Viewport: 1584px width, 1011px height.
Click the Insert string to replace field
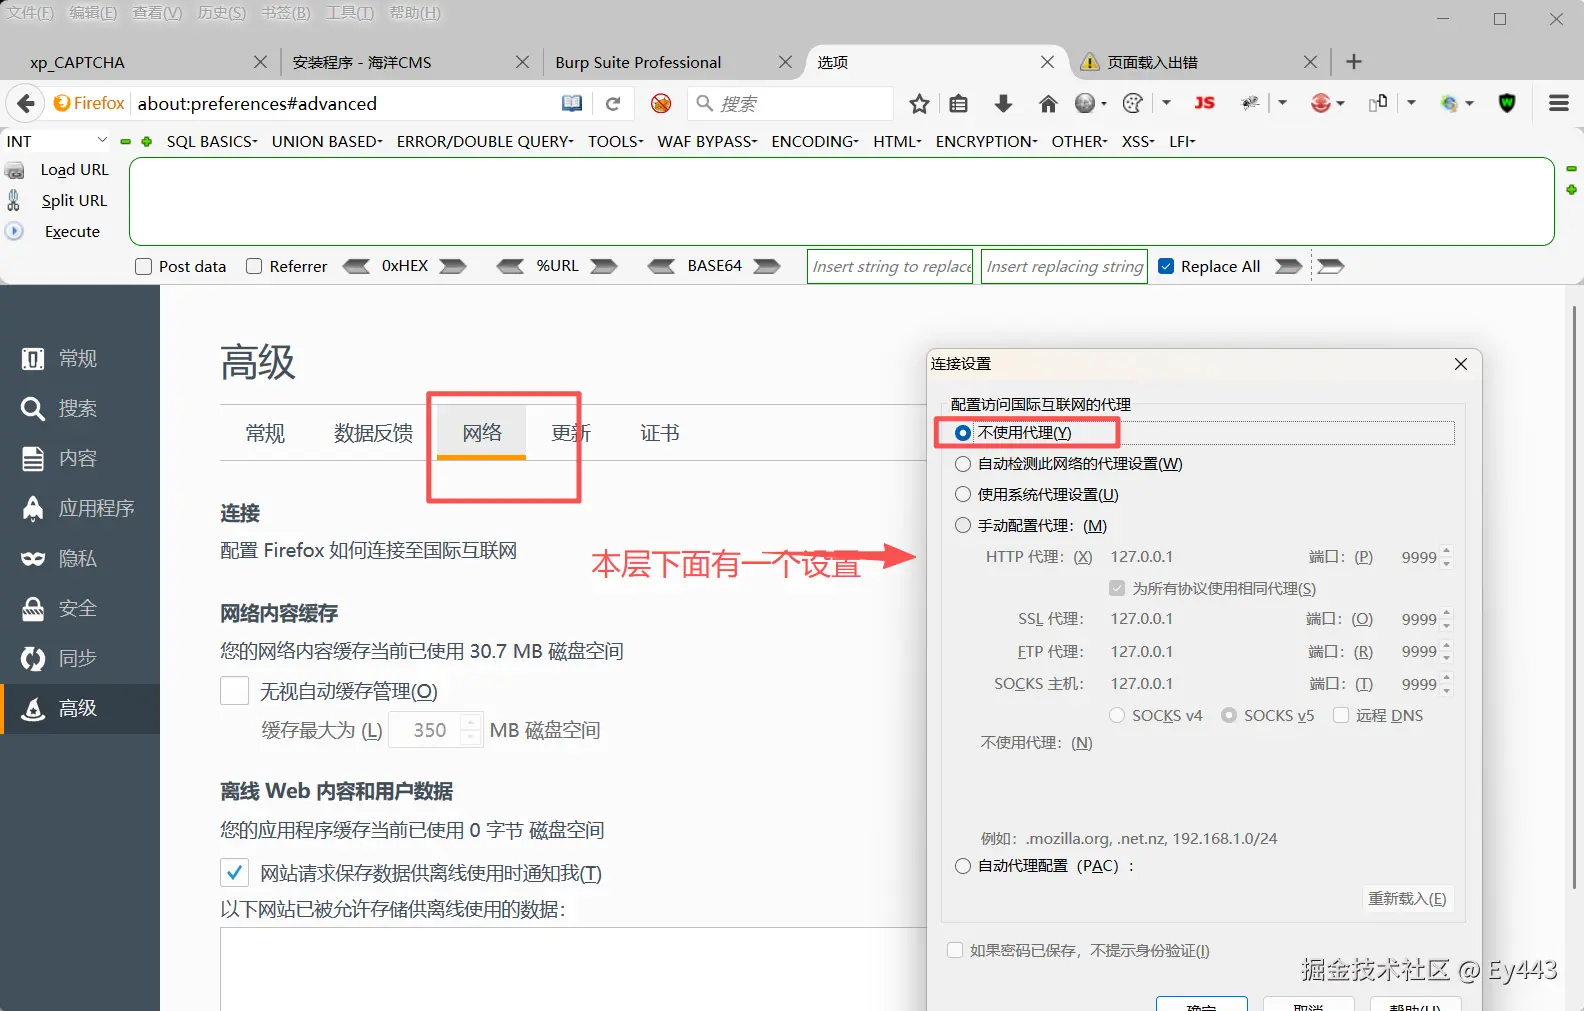coord(890,266)
